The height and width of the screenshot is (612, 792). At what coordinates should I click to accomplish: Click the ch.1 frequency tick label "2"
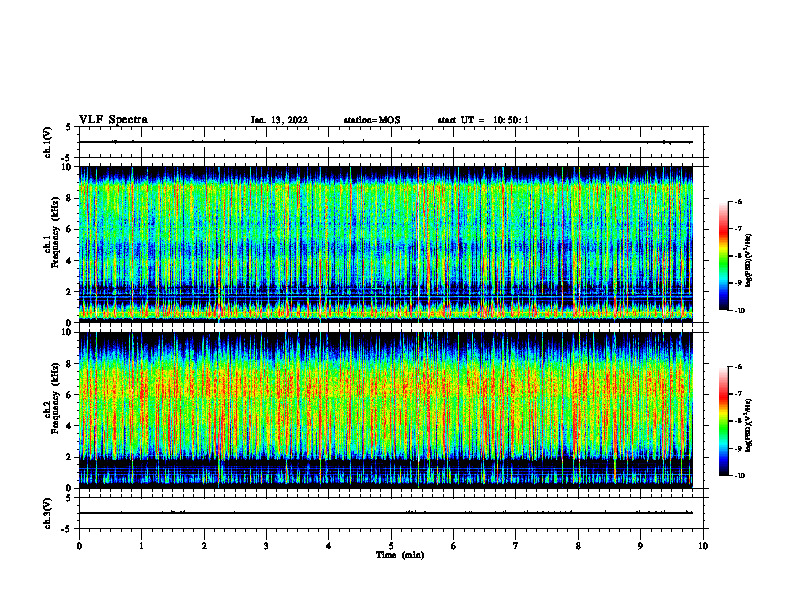pyautogui.click(x=70, y=292)
